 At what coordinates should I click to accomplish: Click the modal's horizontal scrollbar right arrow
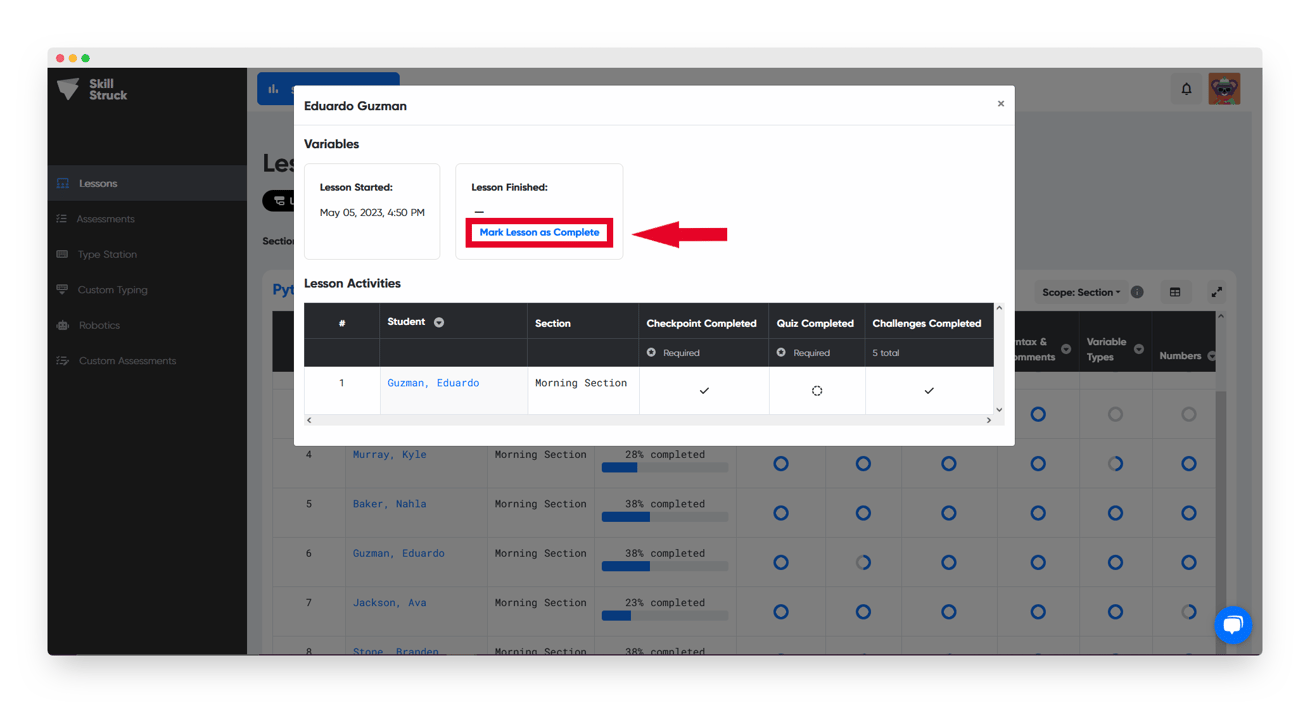tap(988, 420)
